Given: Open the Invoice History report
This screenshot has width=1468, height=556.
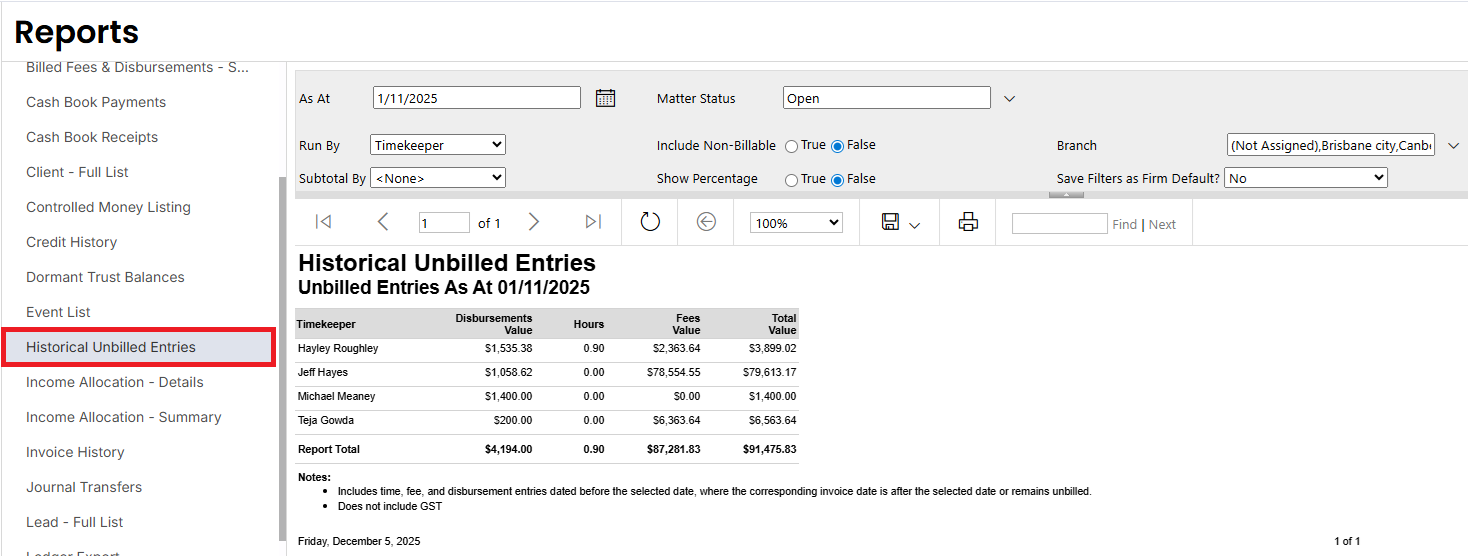Looking at the screenshot, I should [75, 452].
